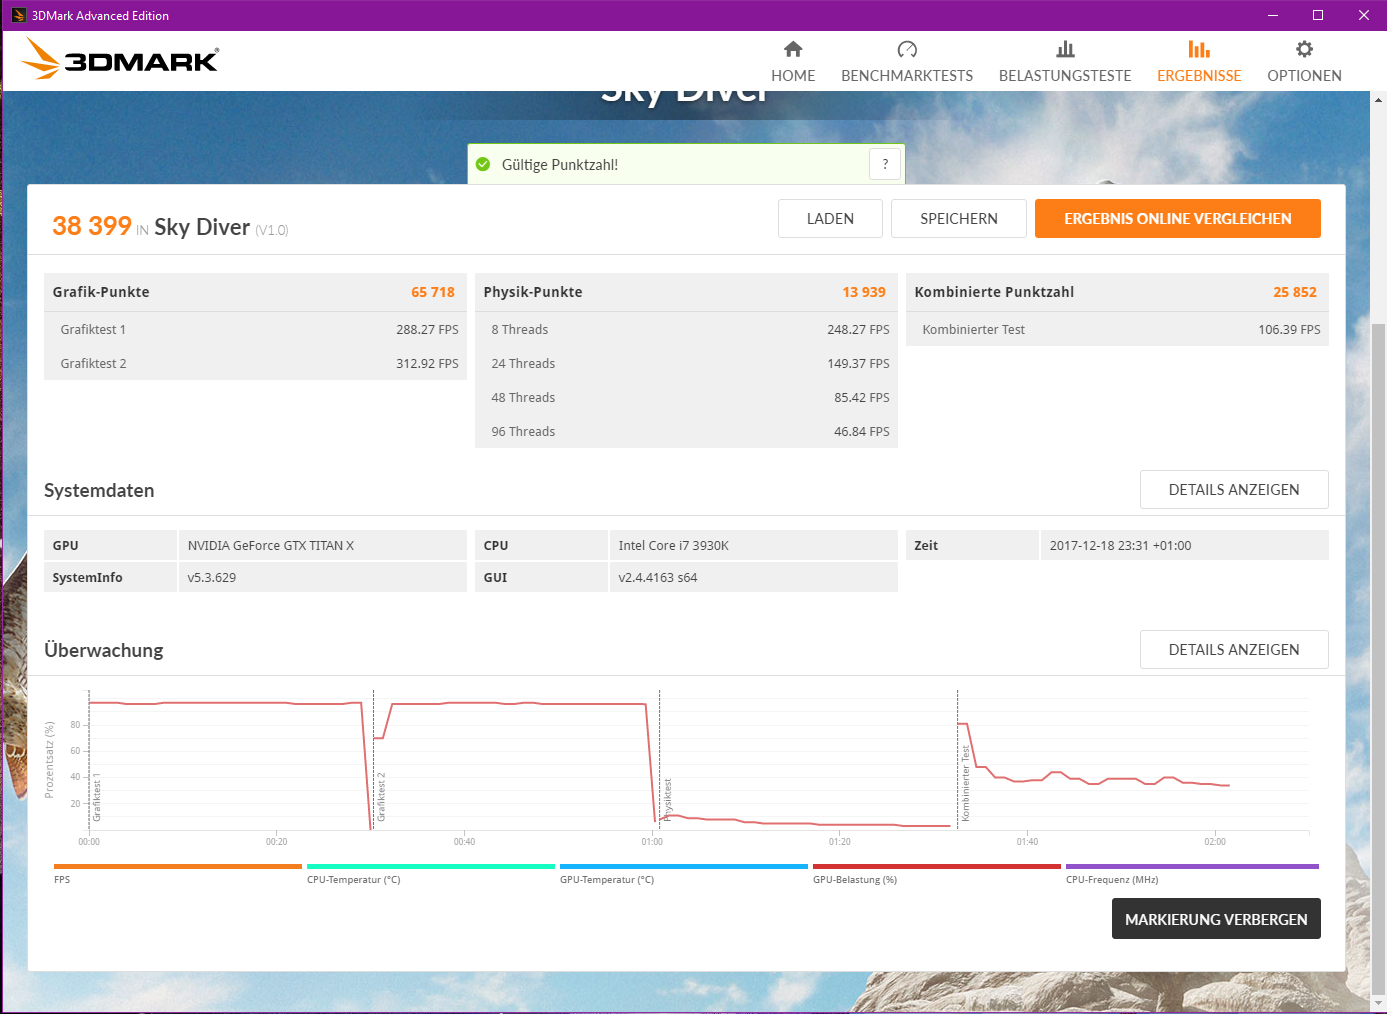The height and width of the screenshot is (1014, 1387).
Task: Click GPU value NVIDIA GeForce GTX TITAN X
Action: pos(271,545)
